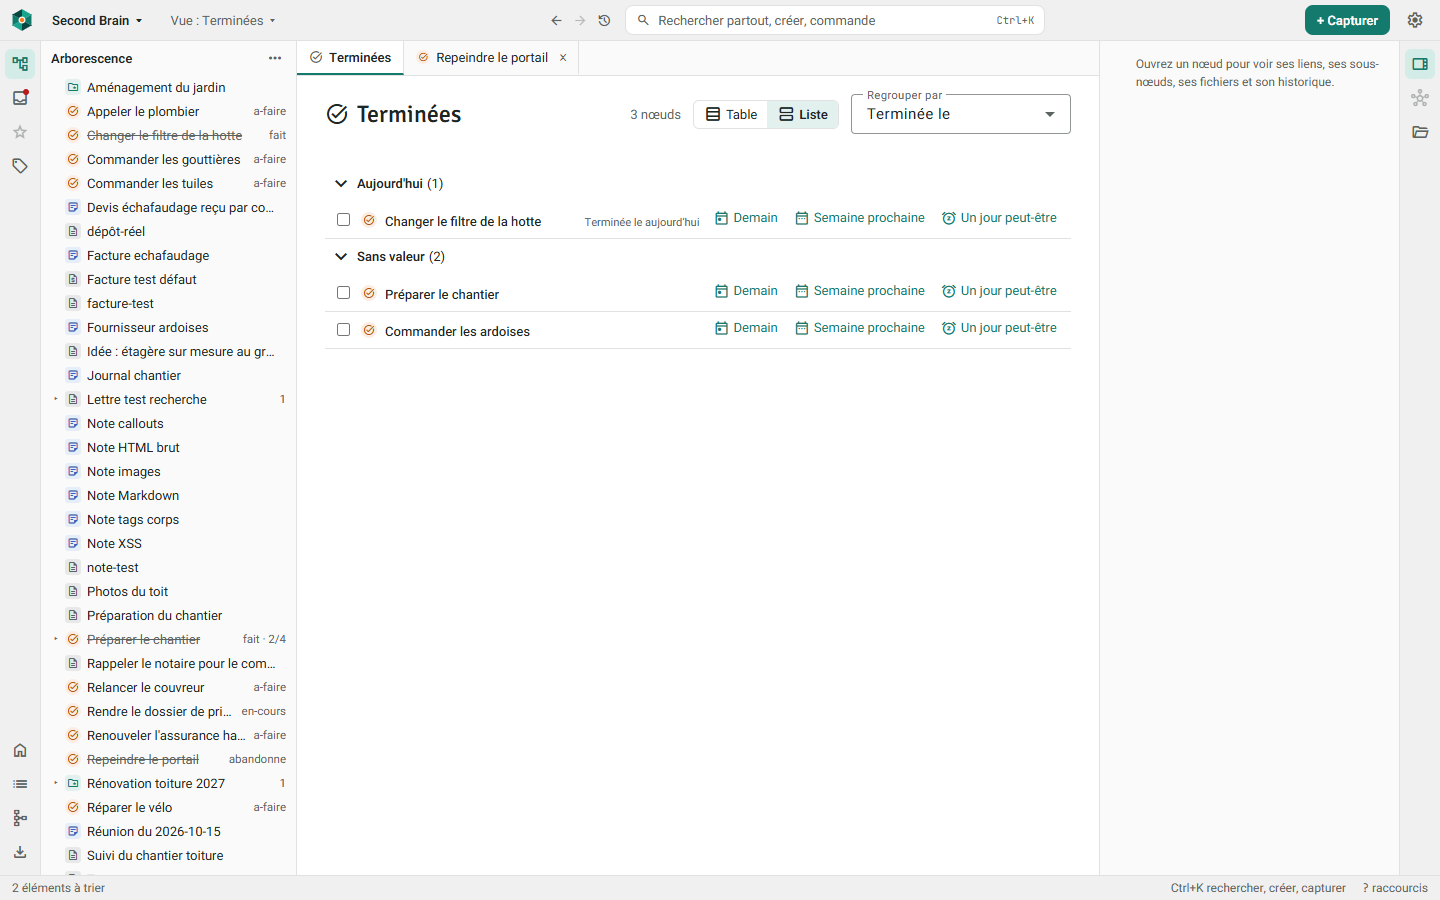Image resolution: width=1440 pixels, height=900 pixels.
Task: Open the inbox icon in left sidebar
Action: (20, 98)
